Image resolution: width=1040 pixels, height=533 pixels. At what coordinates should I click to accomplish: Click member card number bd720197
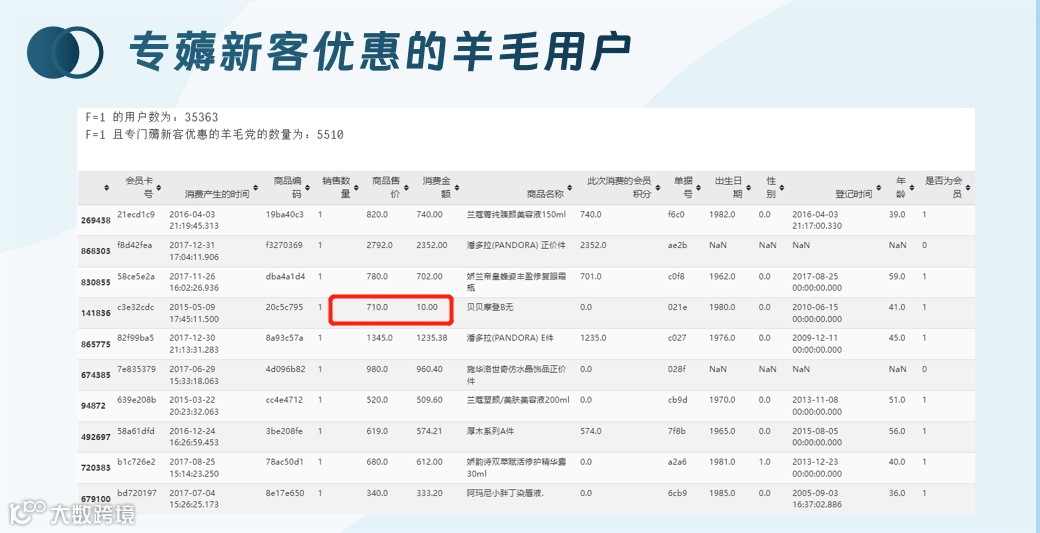tap(137, 493)
